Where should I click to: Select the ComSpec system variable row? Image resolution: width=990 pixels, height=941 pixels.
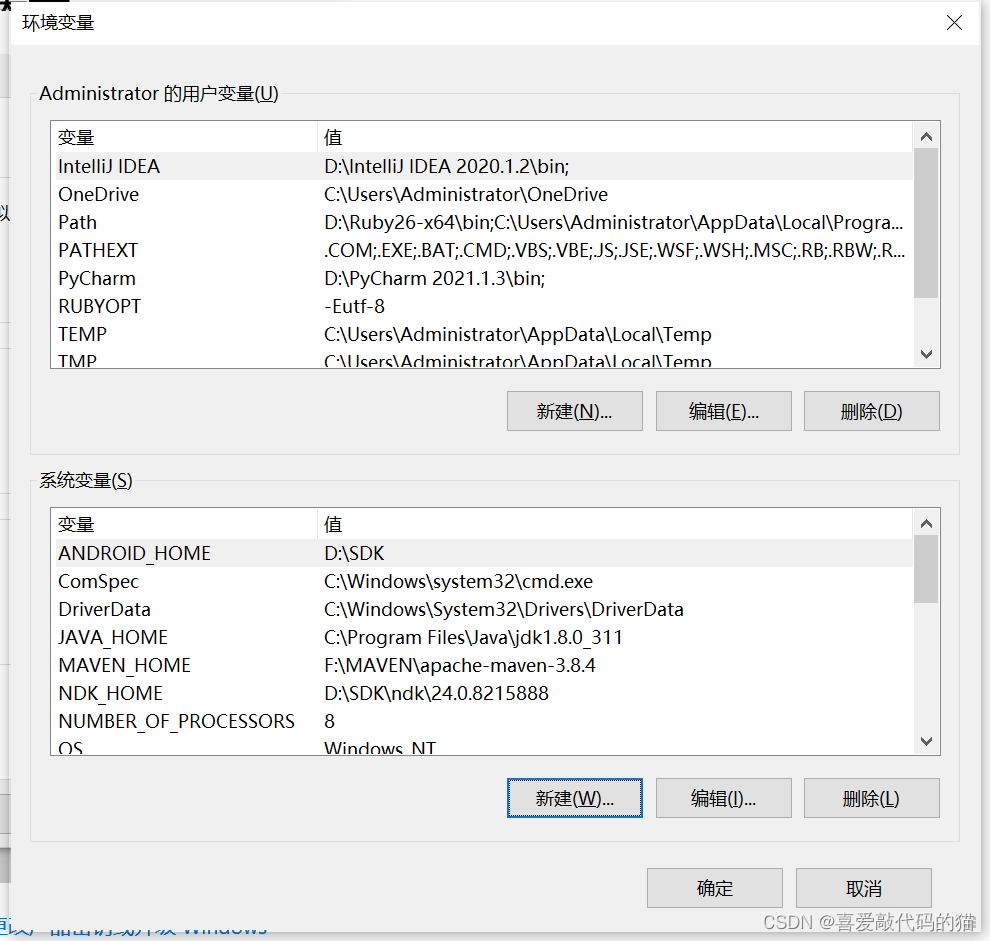pyautogui.click(x=484, y=581)
